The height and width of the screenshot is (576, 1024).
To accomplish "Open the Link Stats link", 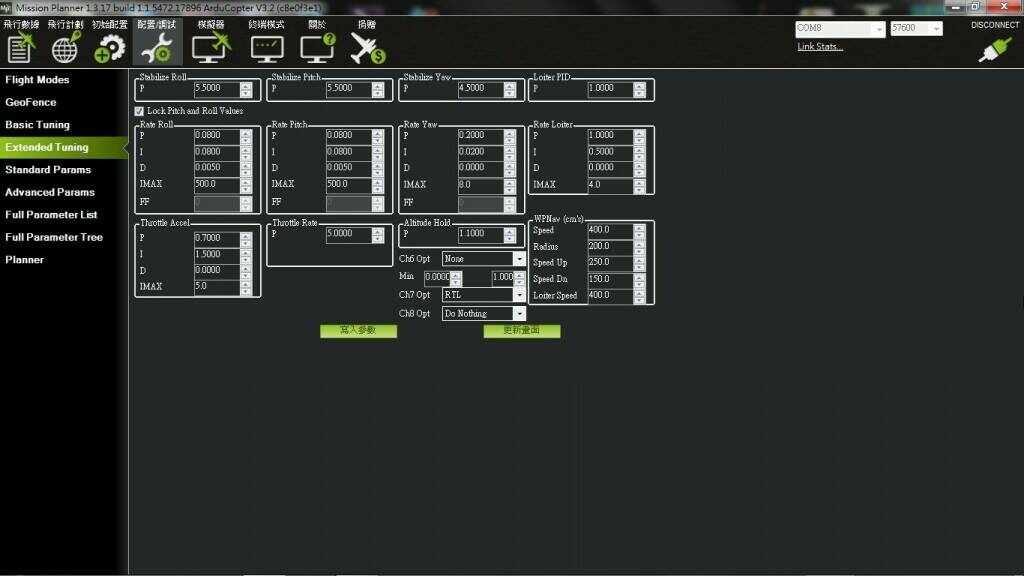I will (820, 47).
